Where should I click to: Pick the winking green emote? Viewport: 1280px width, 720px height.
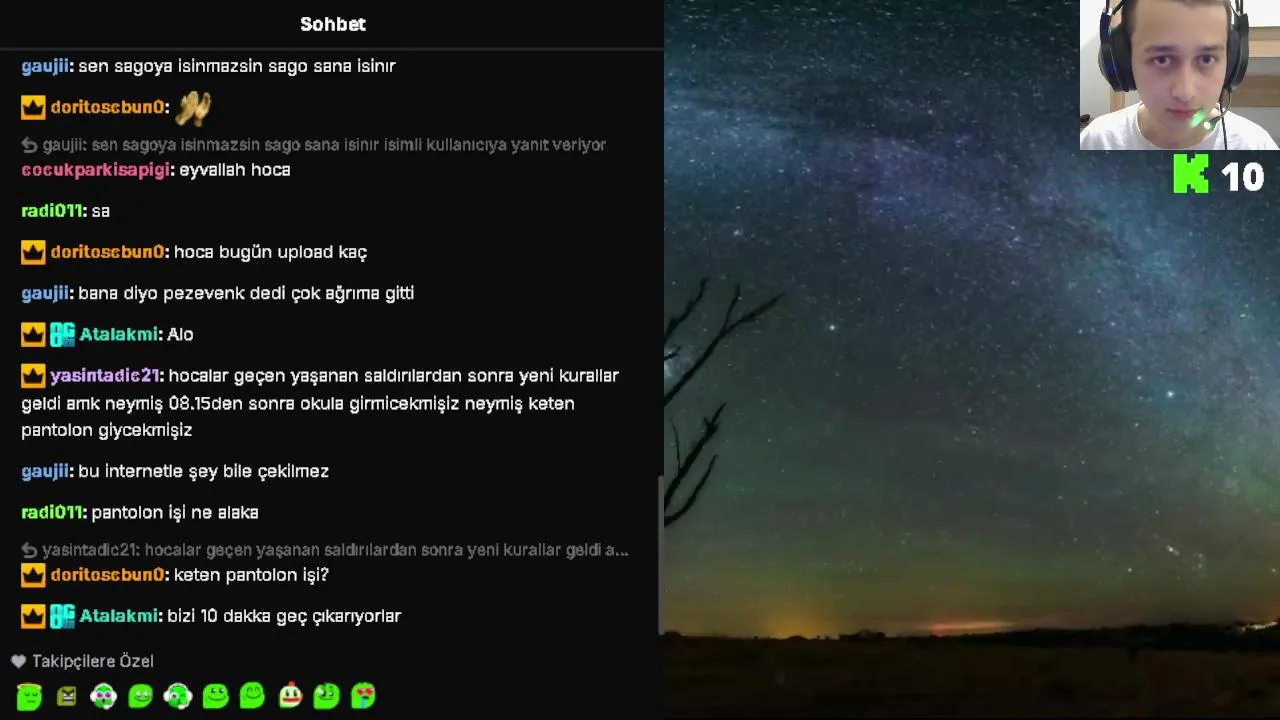[x=326, y=695]
